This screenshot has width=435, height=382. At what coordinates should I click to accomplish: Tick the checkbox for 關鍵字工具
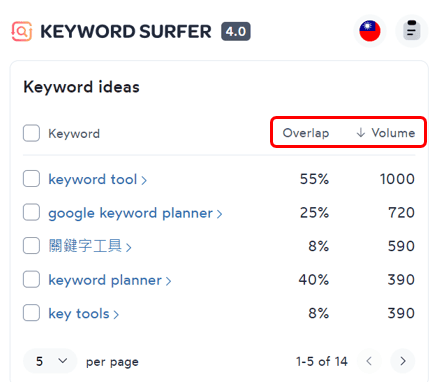pyautogui.click(x=31, y=246)
